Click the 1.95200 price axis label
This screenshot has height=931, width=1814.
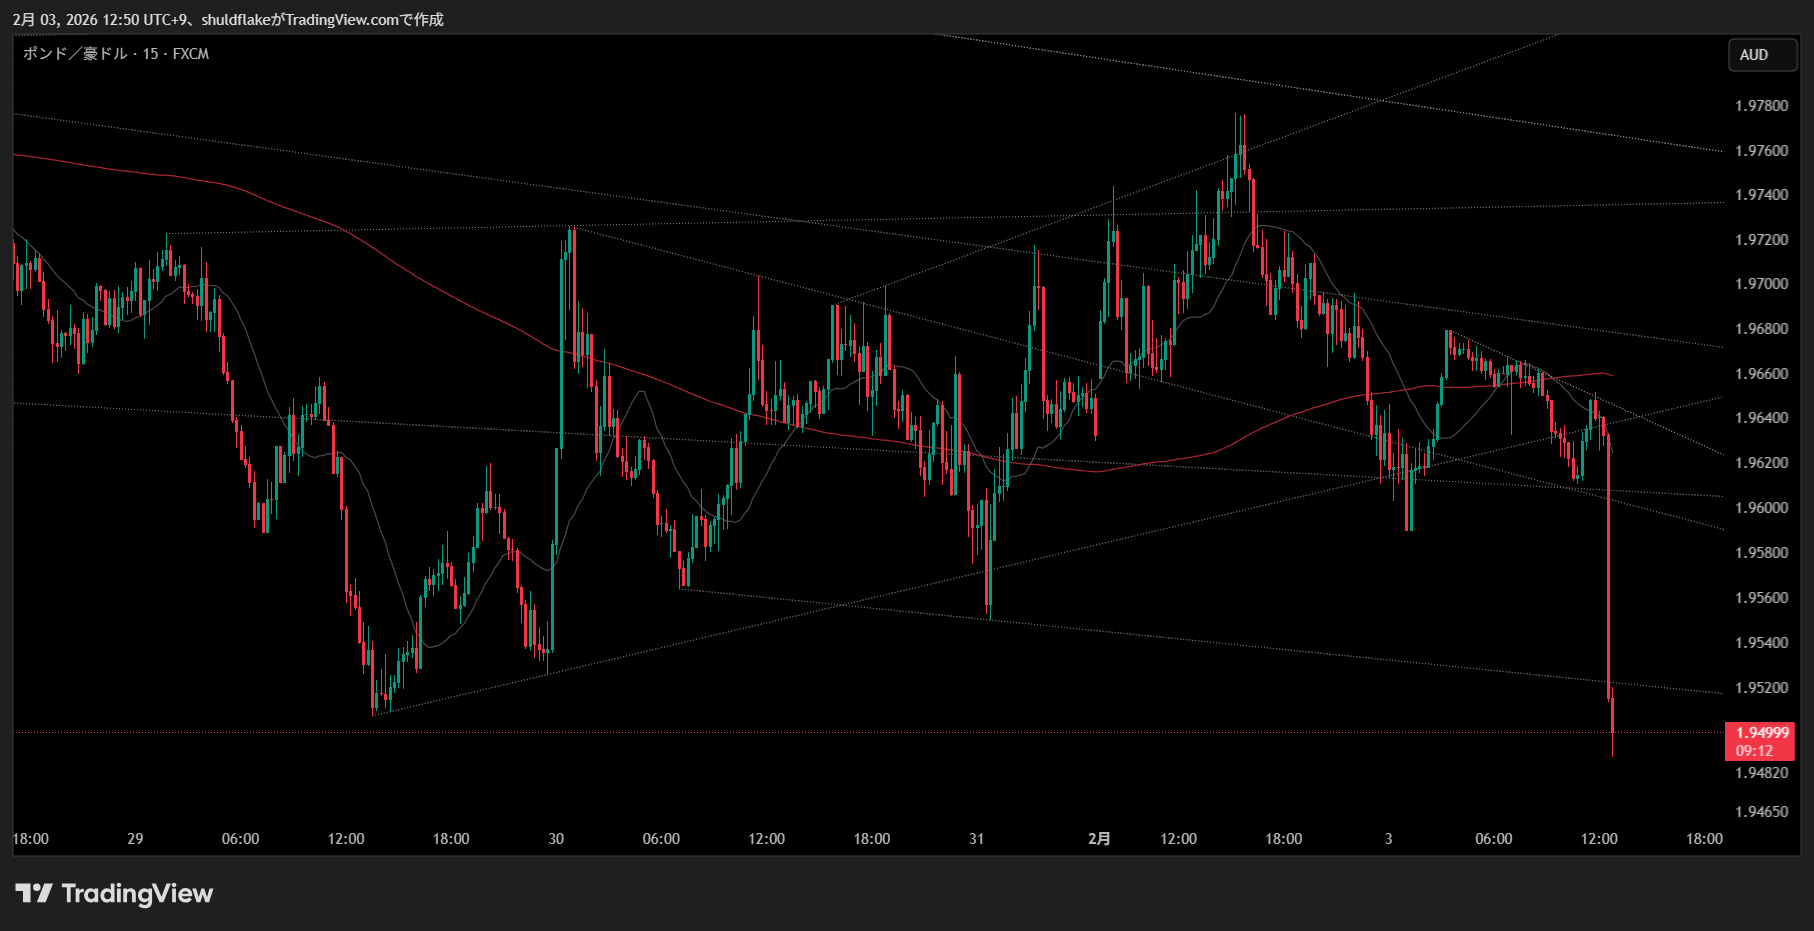(x=1761, y=688)
